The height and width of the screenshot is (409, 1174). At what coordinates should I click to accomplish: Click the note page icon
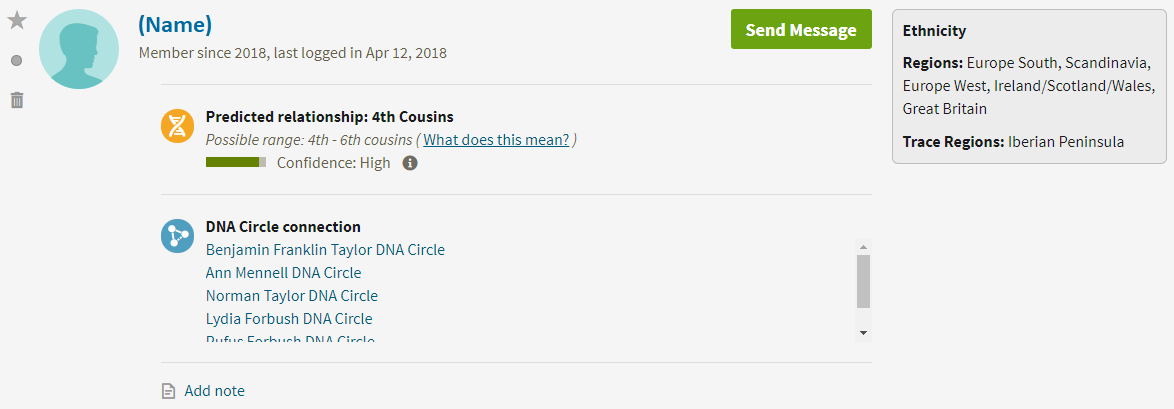point(169,391)
